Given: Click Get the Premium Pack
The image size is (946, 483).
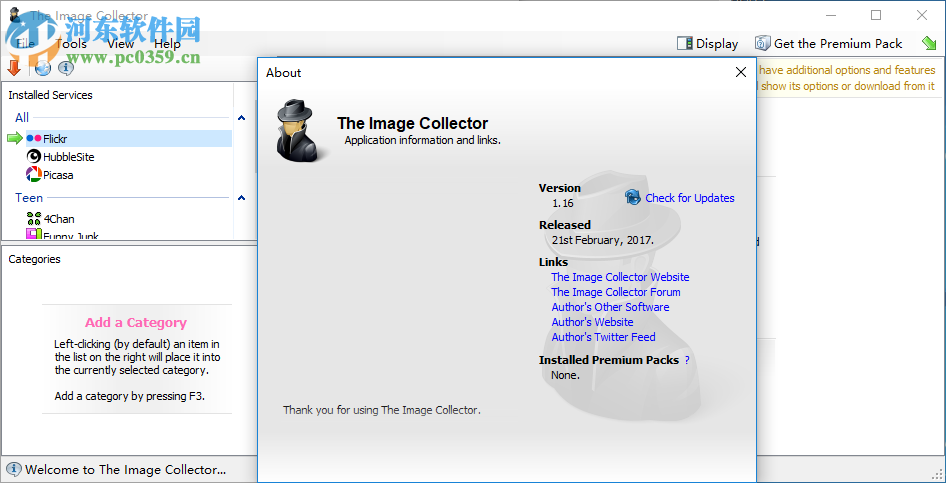Looking at the screenshot, I should pos(838,43).
